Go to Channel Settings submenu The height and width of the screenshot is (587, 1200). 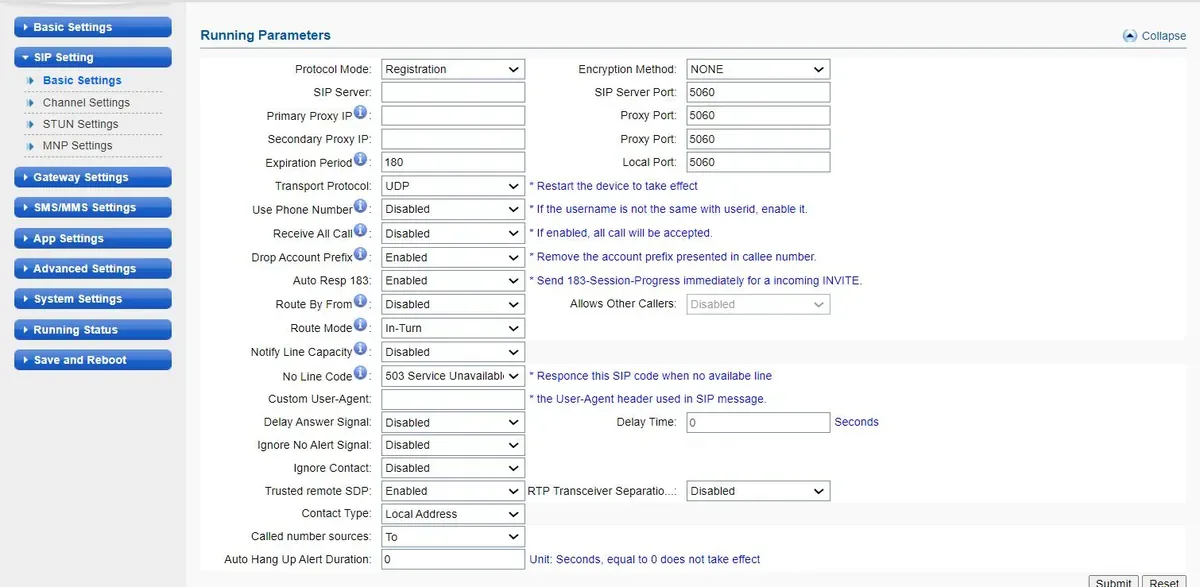pos(86,102)
